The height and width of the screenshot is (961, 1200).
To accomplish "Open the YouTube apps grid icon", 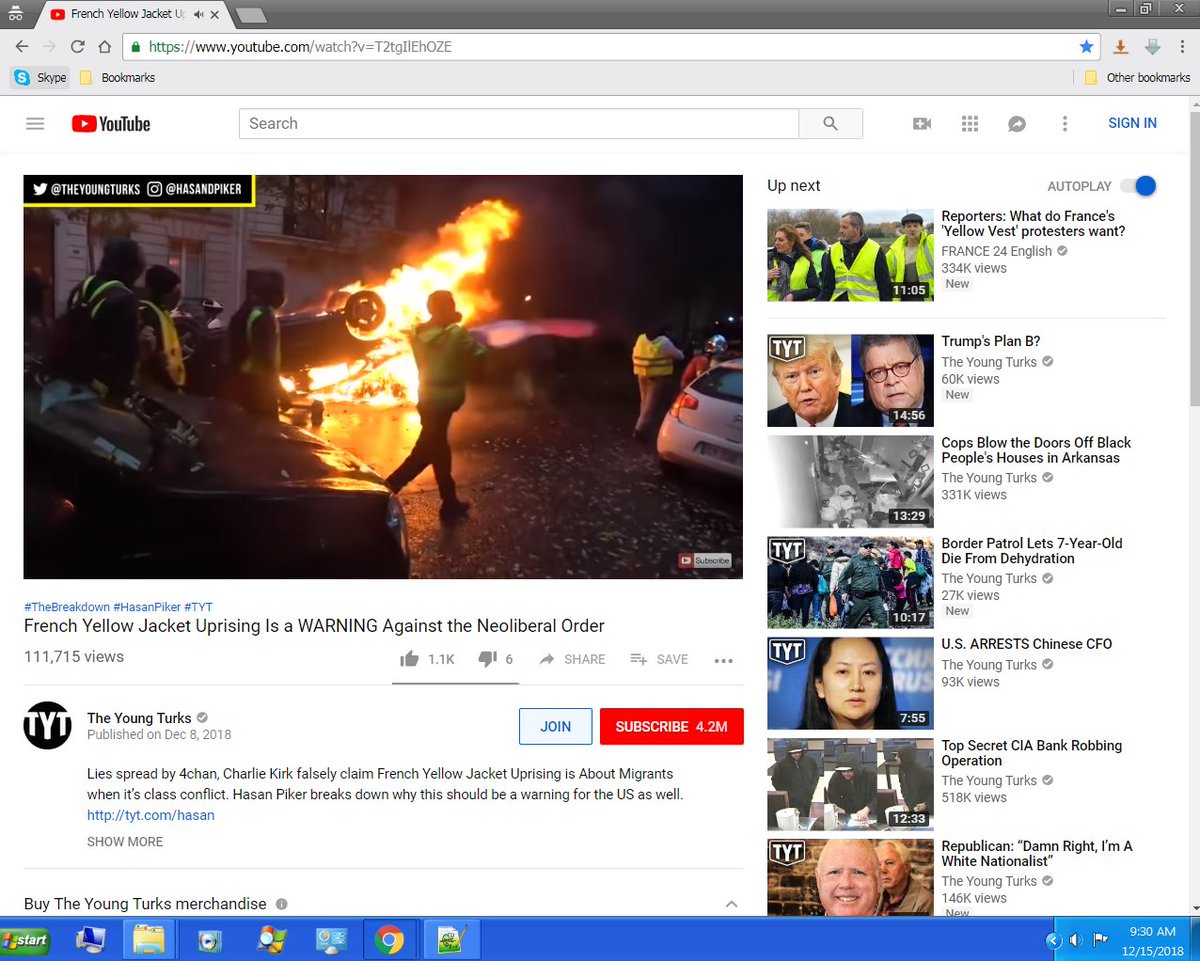I will click(x=969, y=124).
